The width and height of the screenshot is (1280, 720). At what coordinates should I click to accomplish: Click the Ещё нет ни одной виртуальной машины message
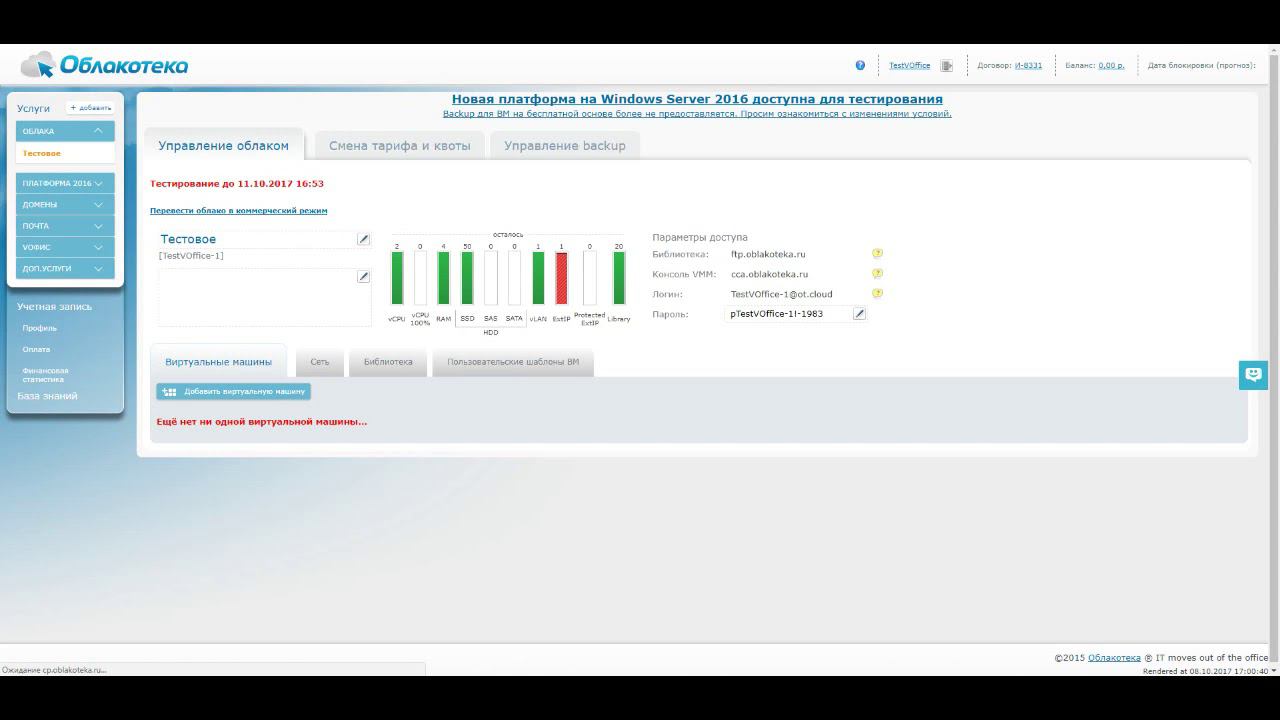pyautogui.click(x=262, y=422)
